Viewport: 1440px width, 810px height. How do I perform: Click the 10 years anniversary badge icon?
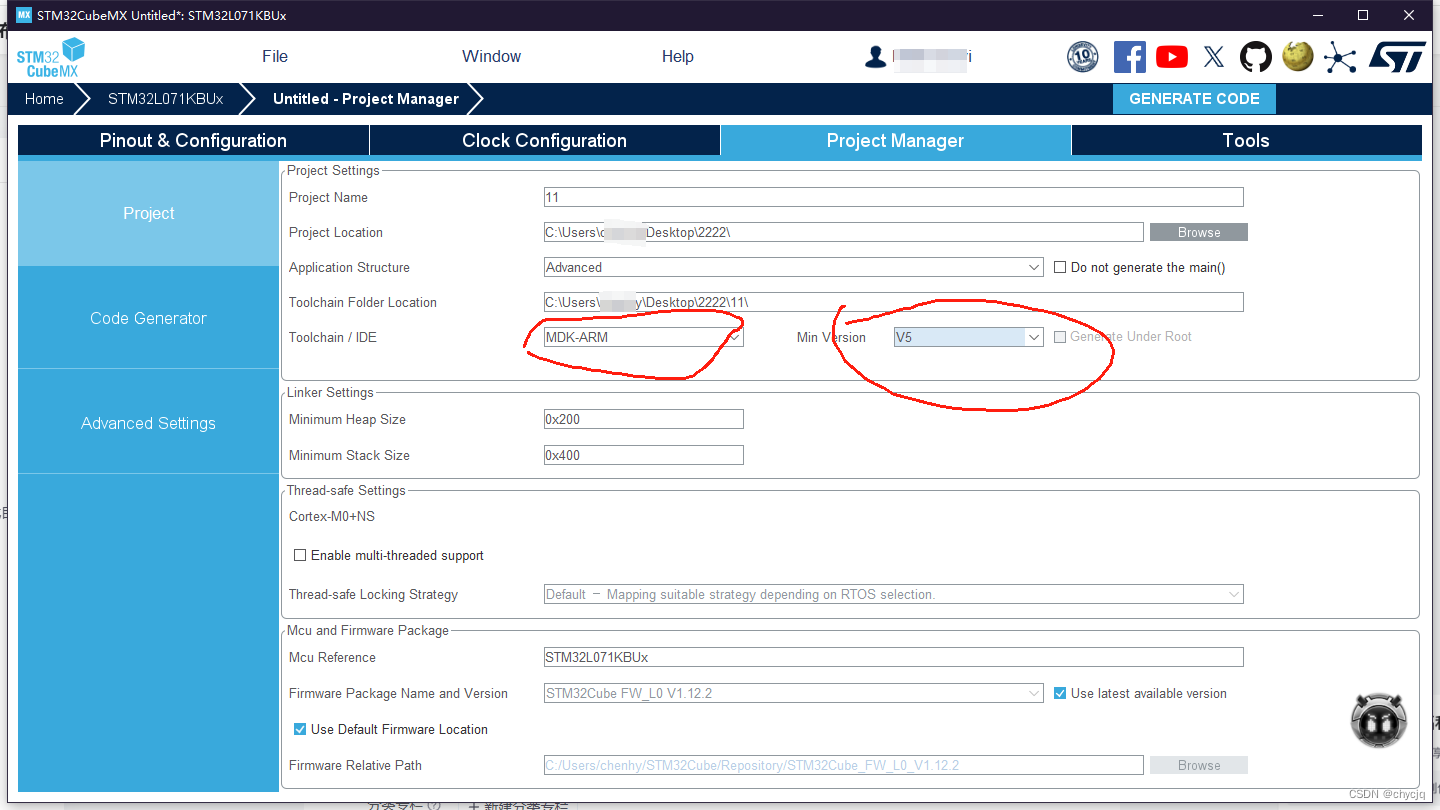tap(1083, 57)
